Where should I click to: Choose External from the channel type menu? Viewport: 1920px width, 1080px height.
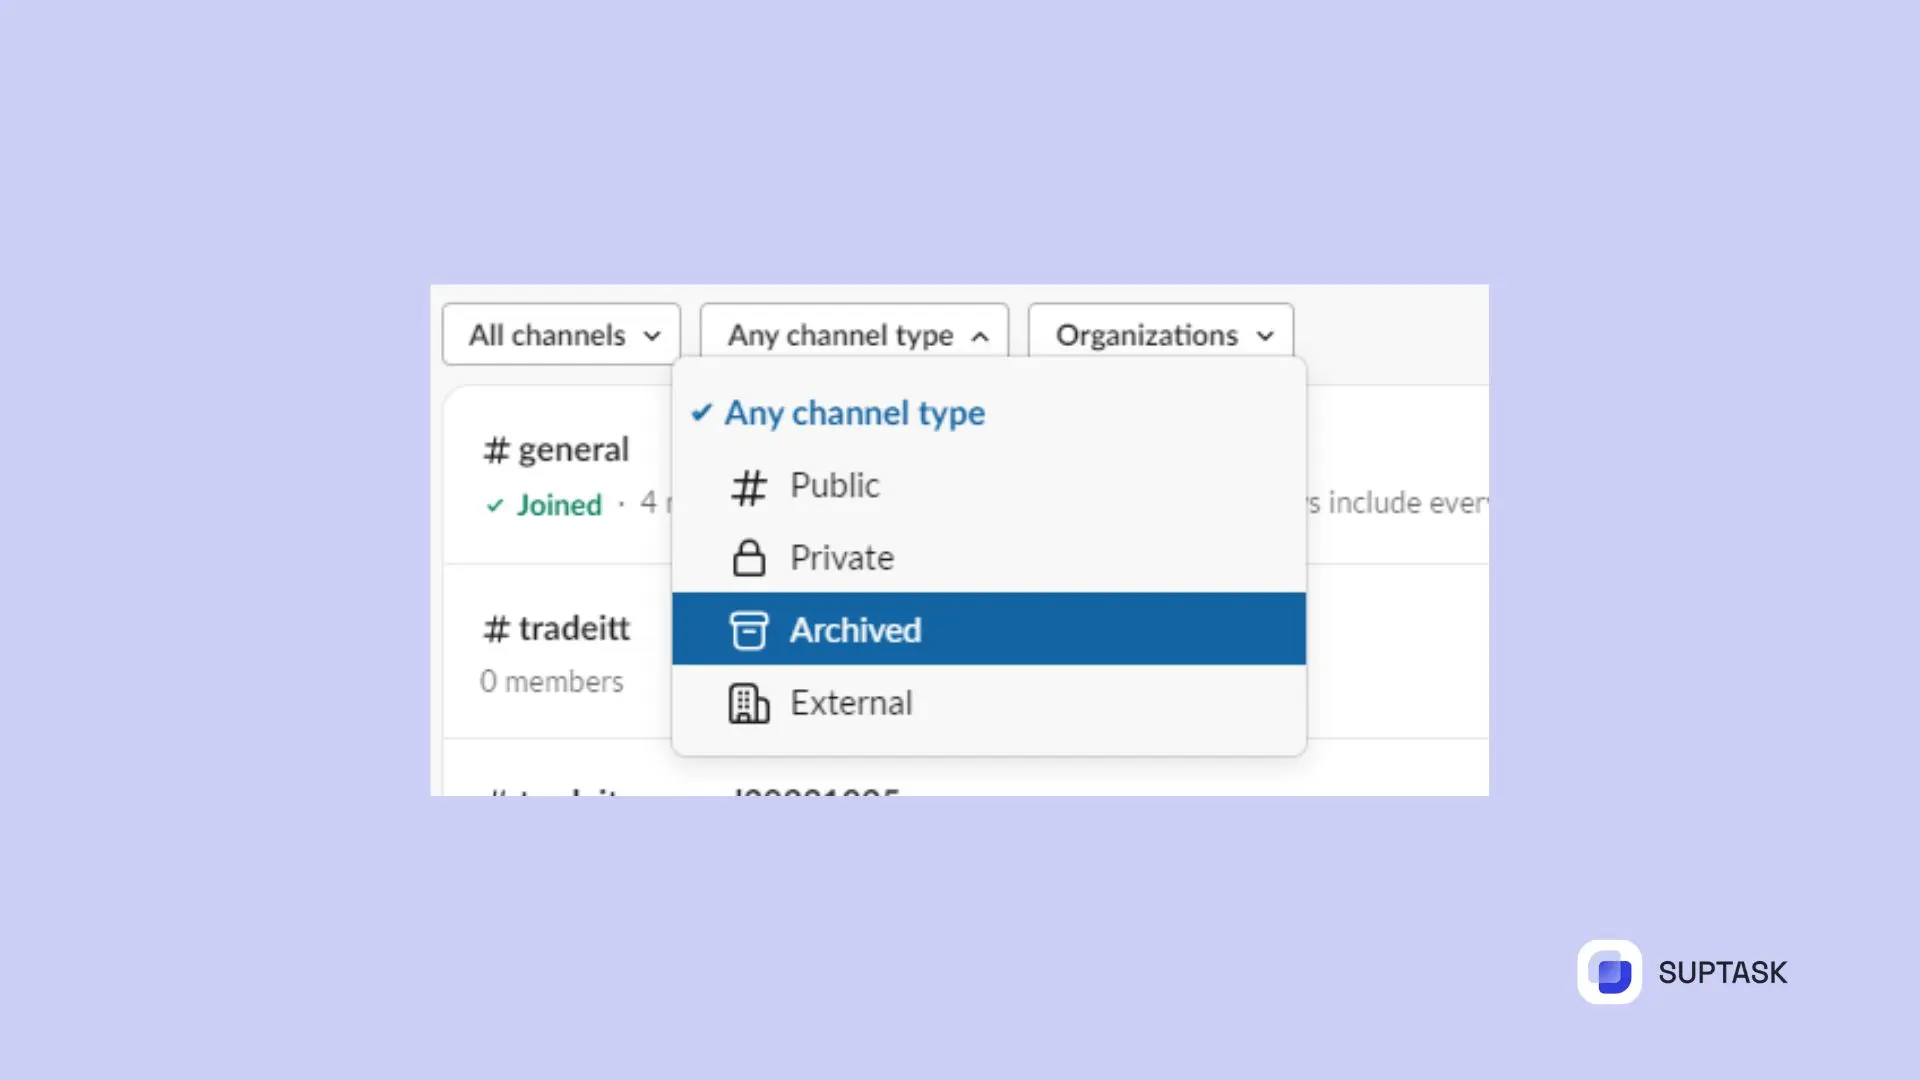(989, 702)
